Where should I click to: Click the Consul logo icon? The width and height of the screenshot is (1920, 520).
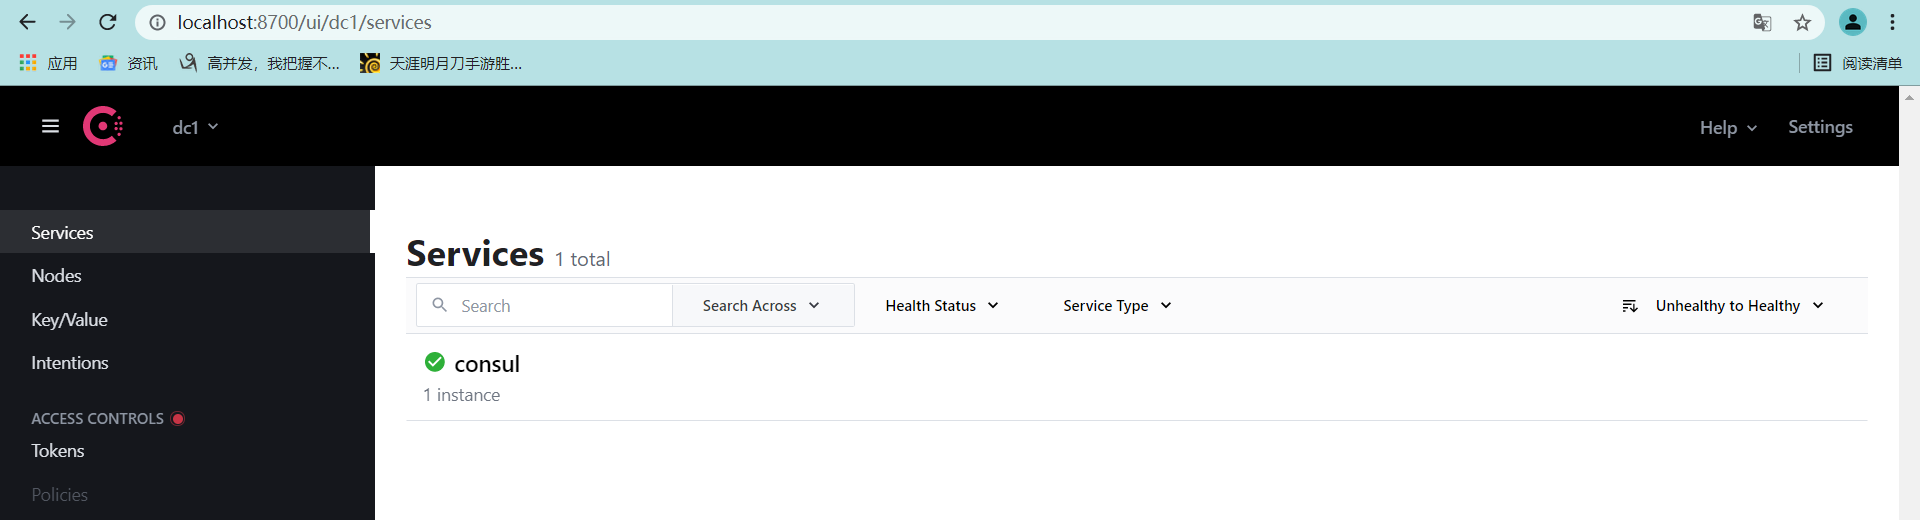[x=103, y=126]
